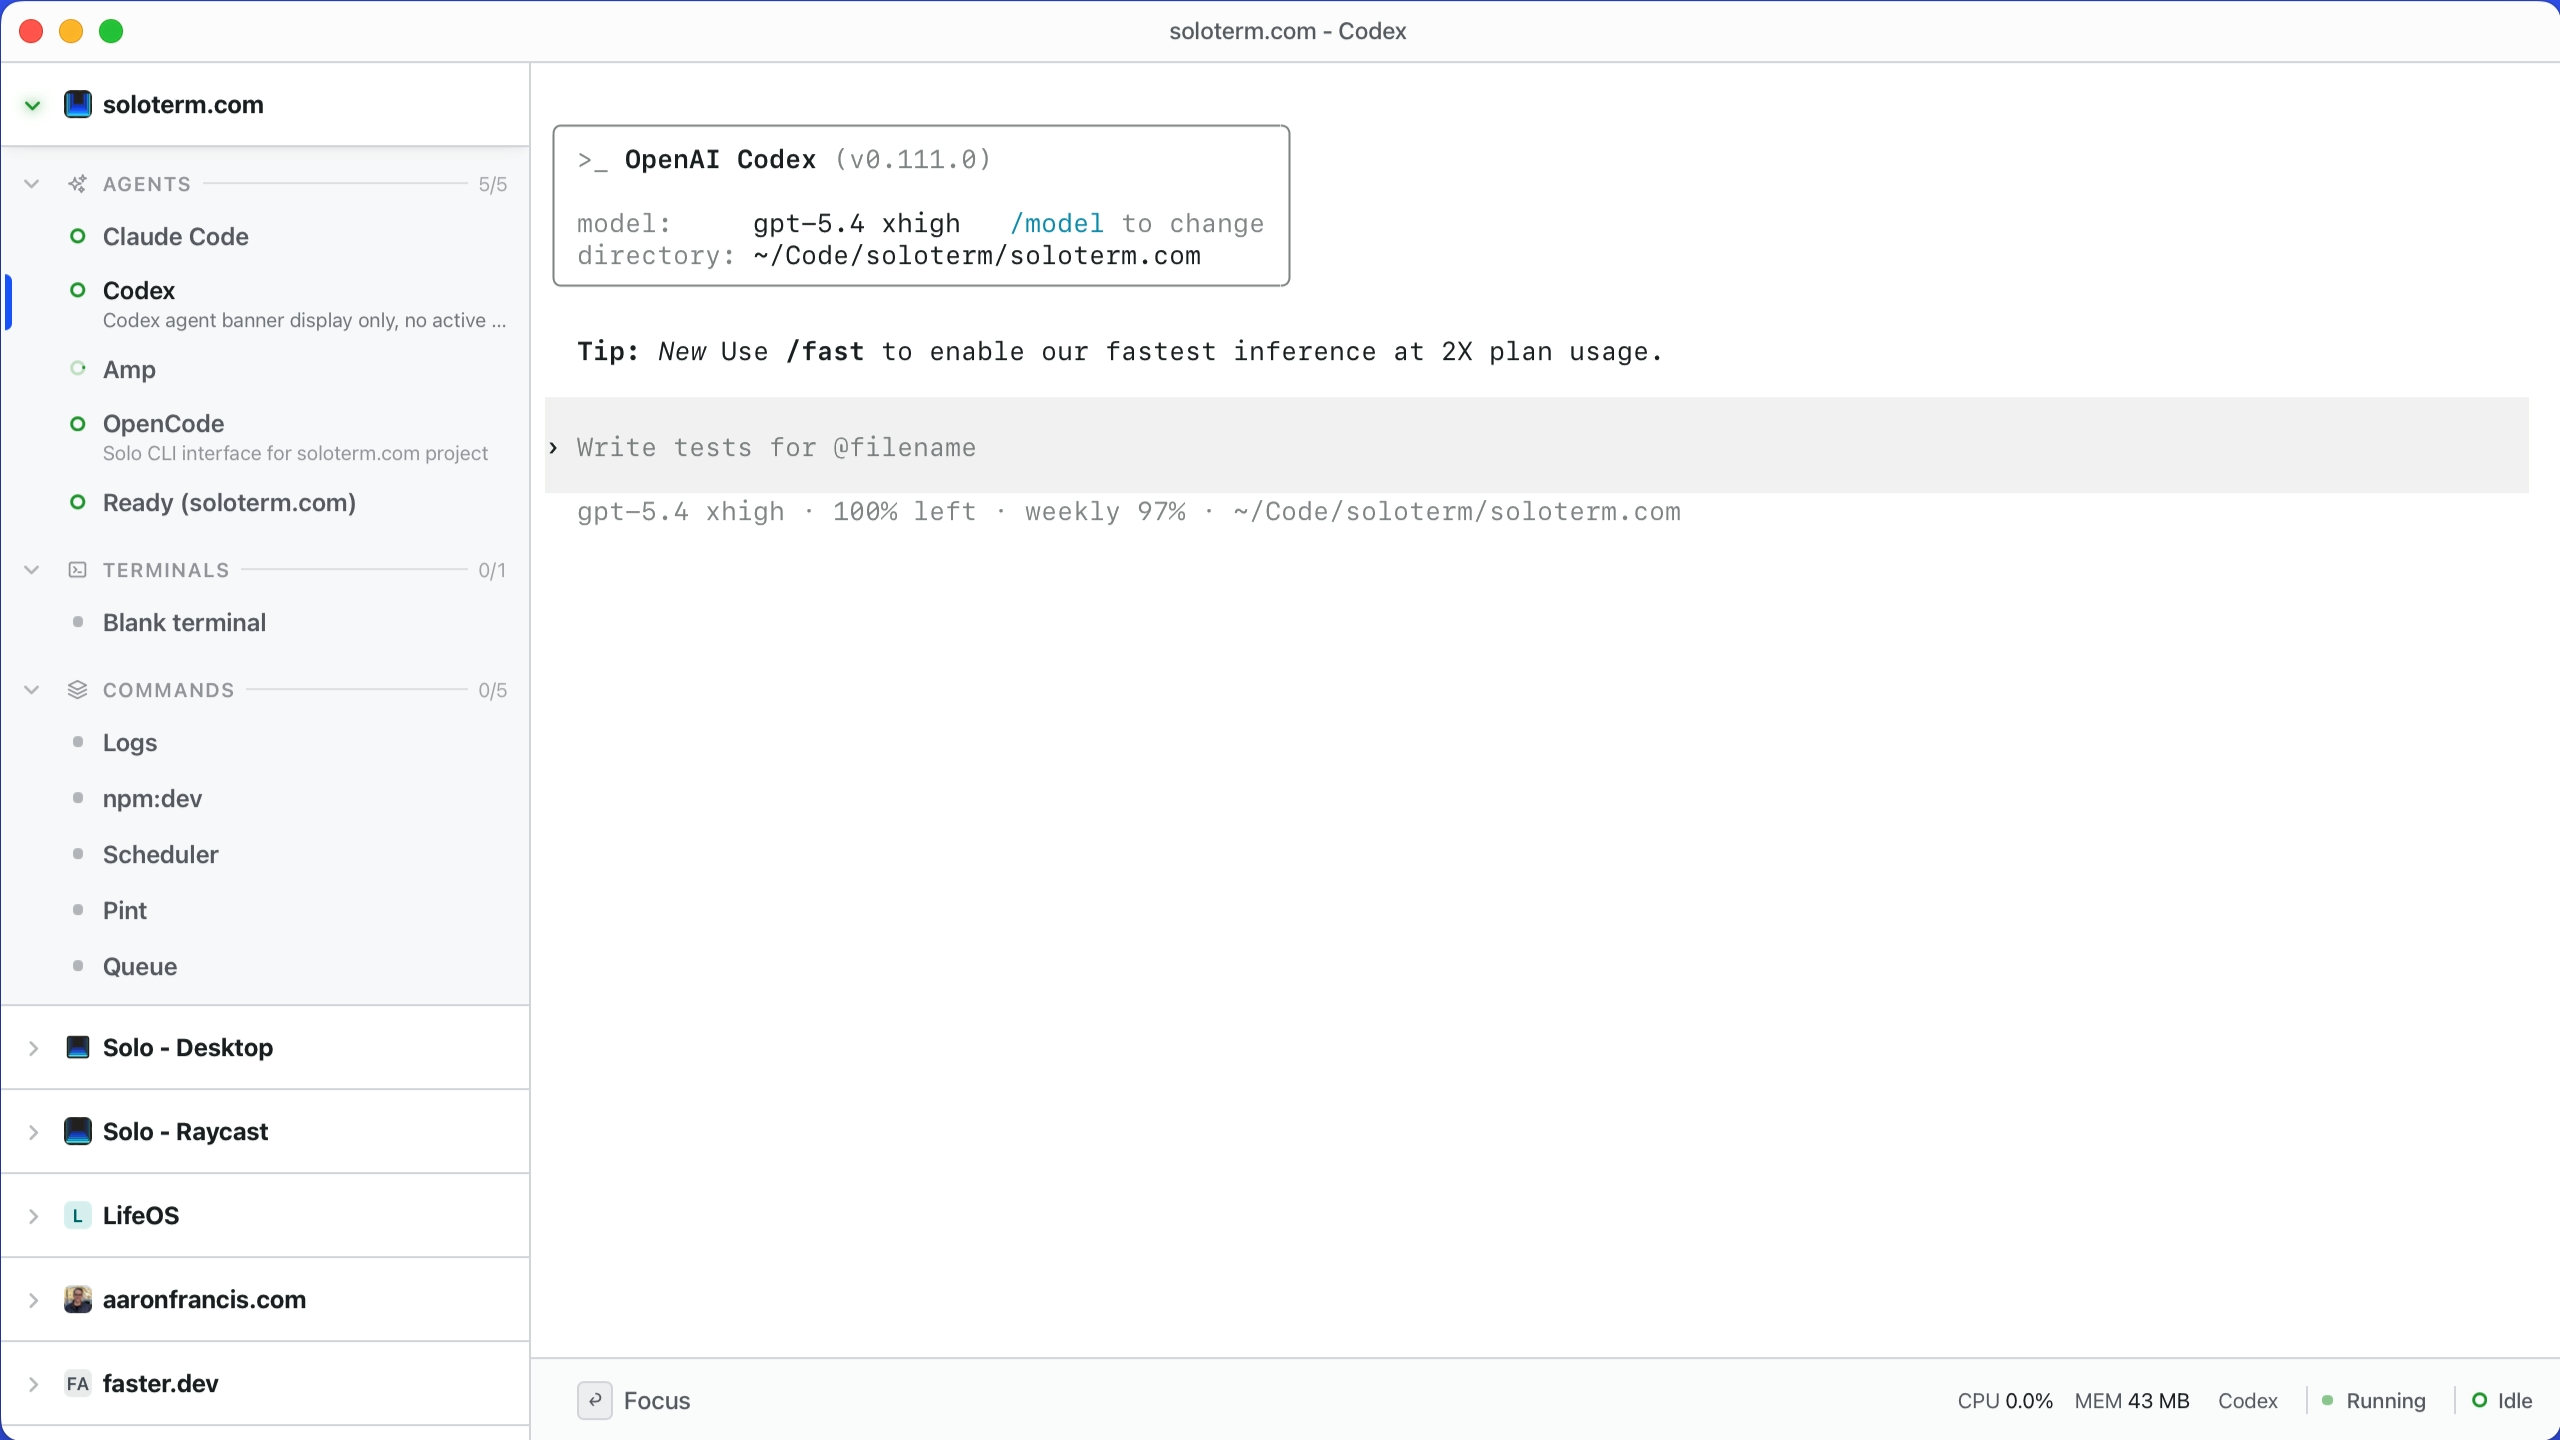
Task: Click the Focus return-key icon
Action: 595,1400
